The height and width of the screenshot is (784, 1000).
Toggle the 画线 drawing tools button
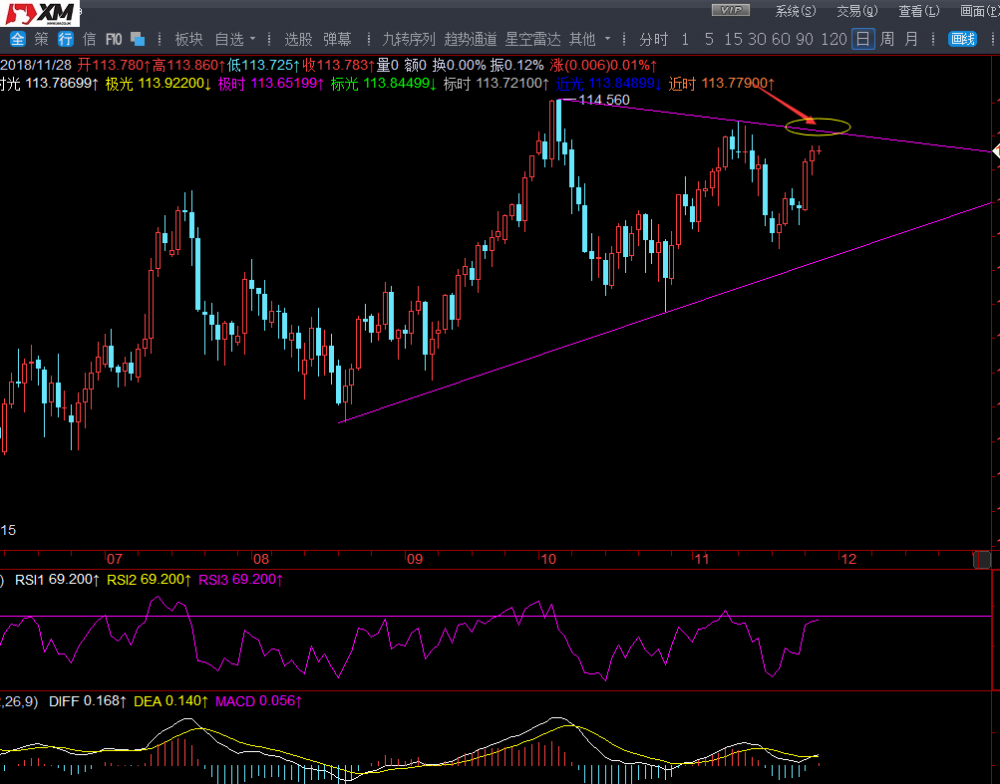click(x=963, y=40)
